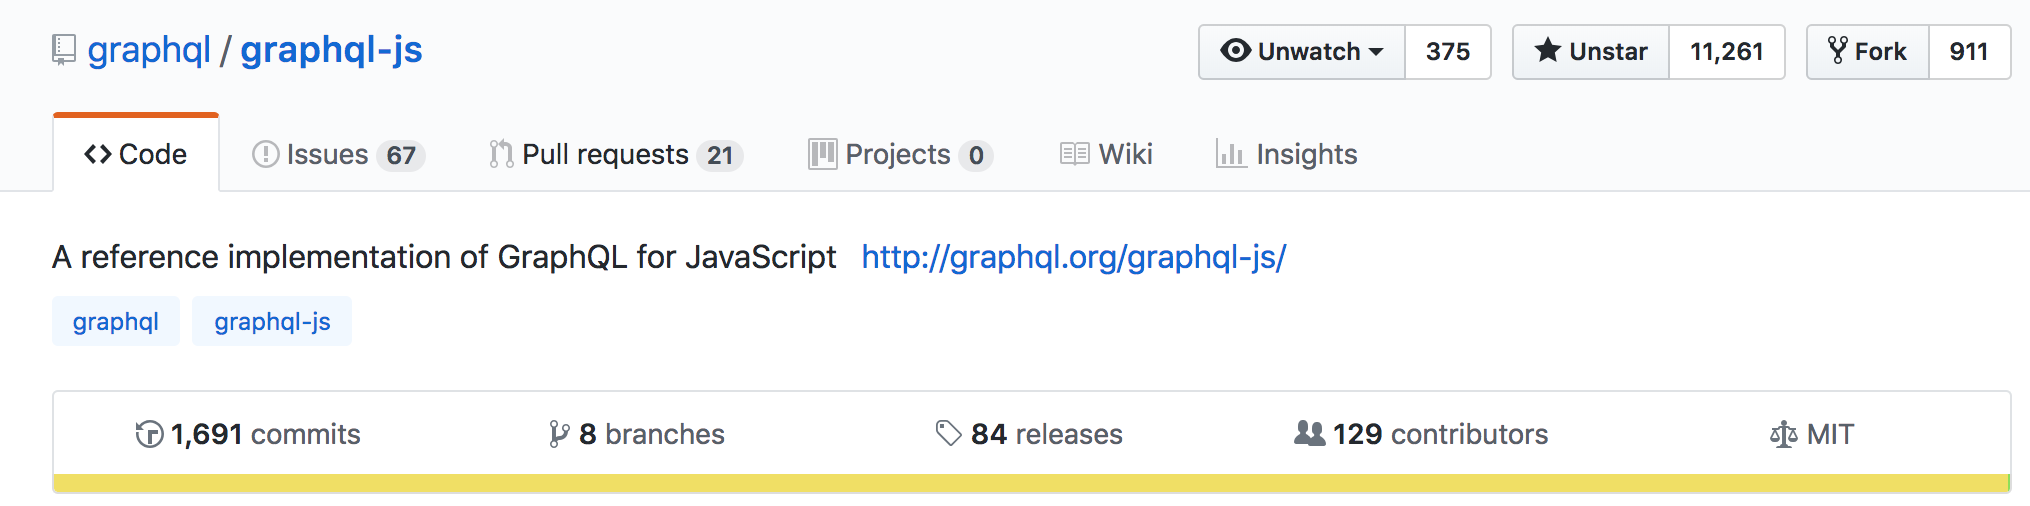Open the graphql owner link
Image resolution: width=2030 pixels, height=506 pixels.
pos(149,50)
